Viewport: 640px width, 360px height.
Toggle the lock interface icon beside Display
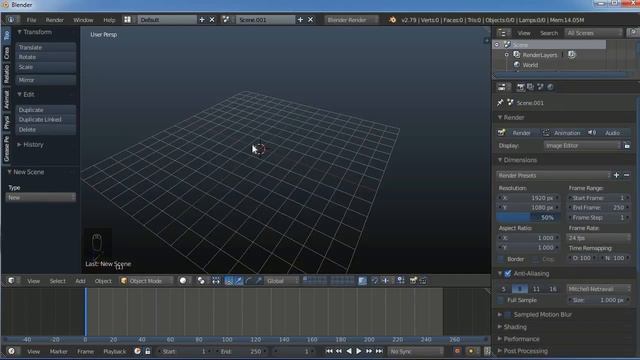pos(627,146)
